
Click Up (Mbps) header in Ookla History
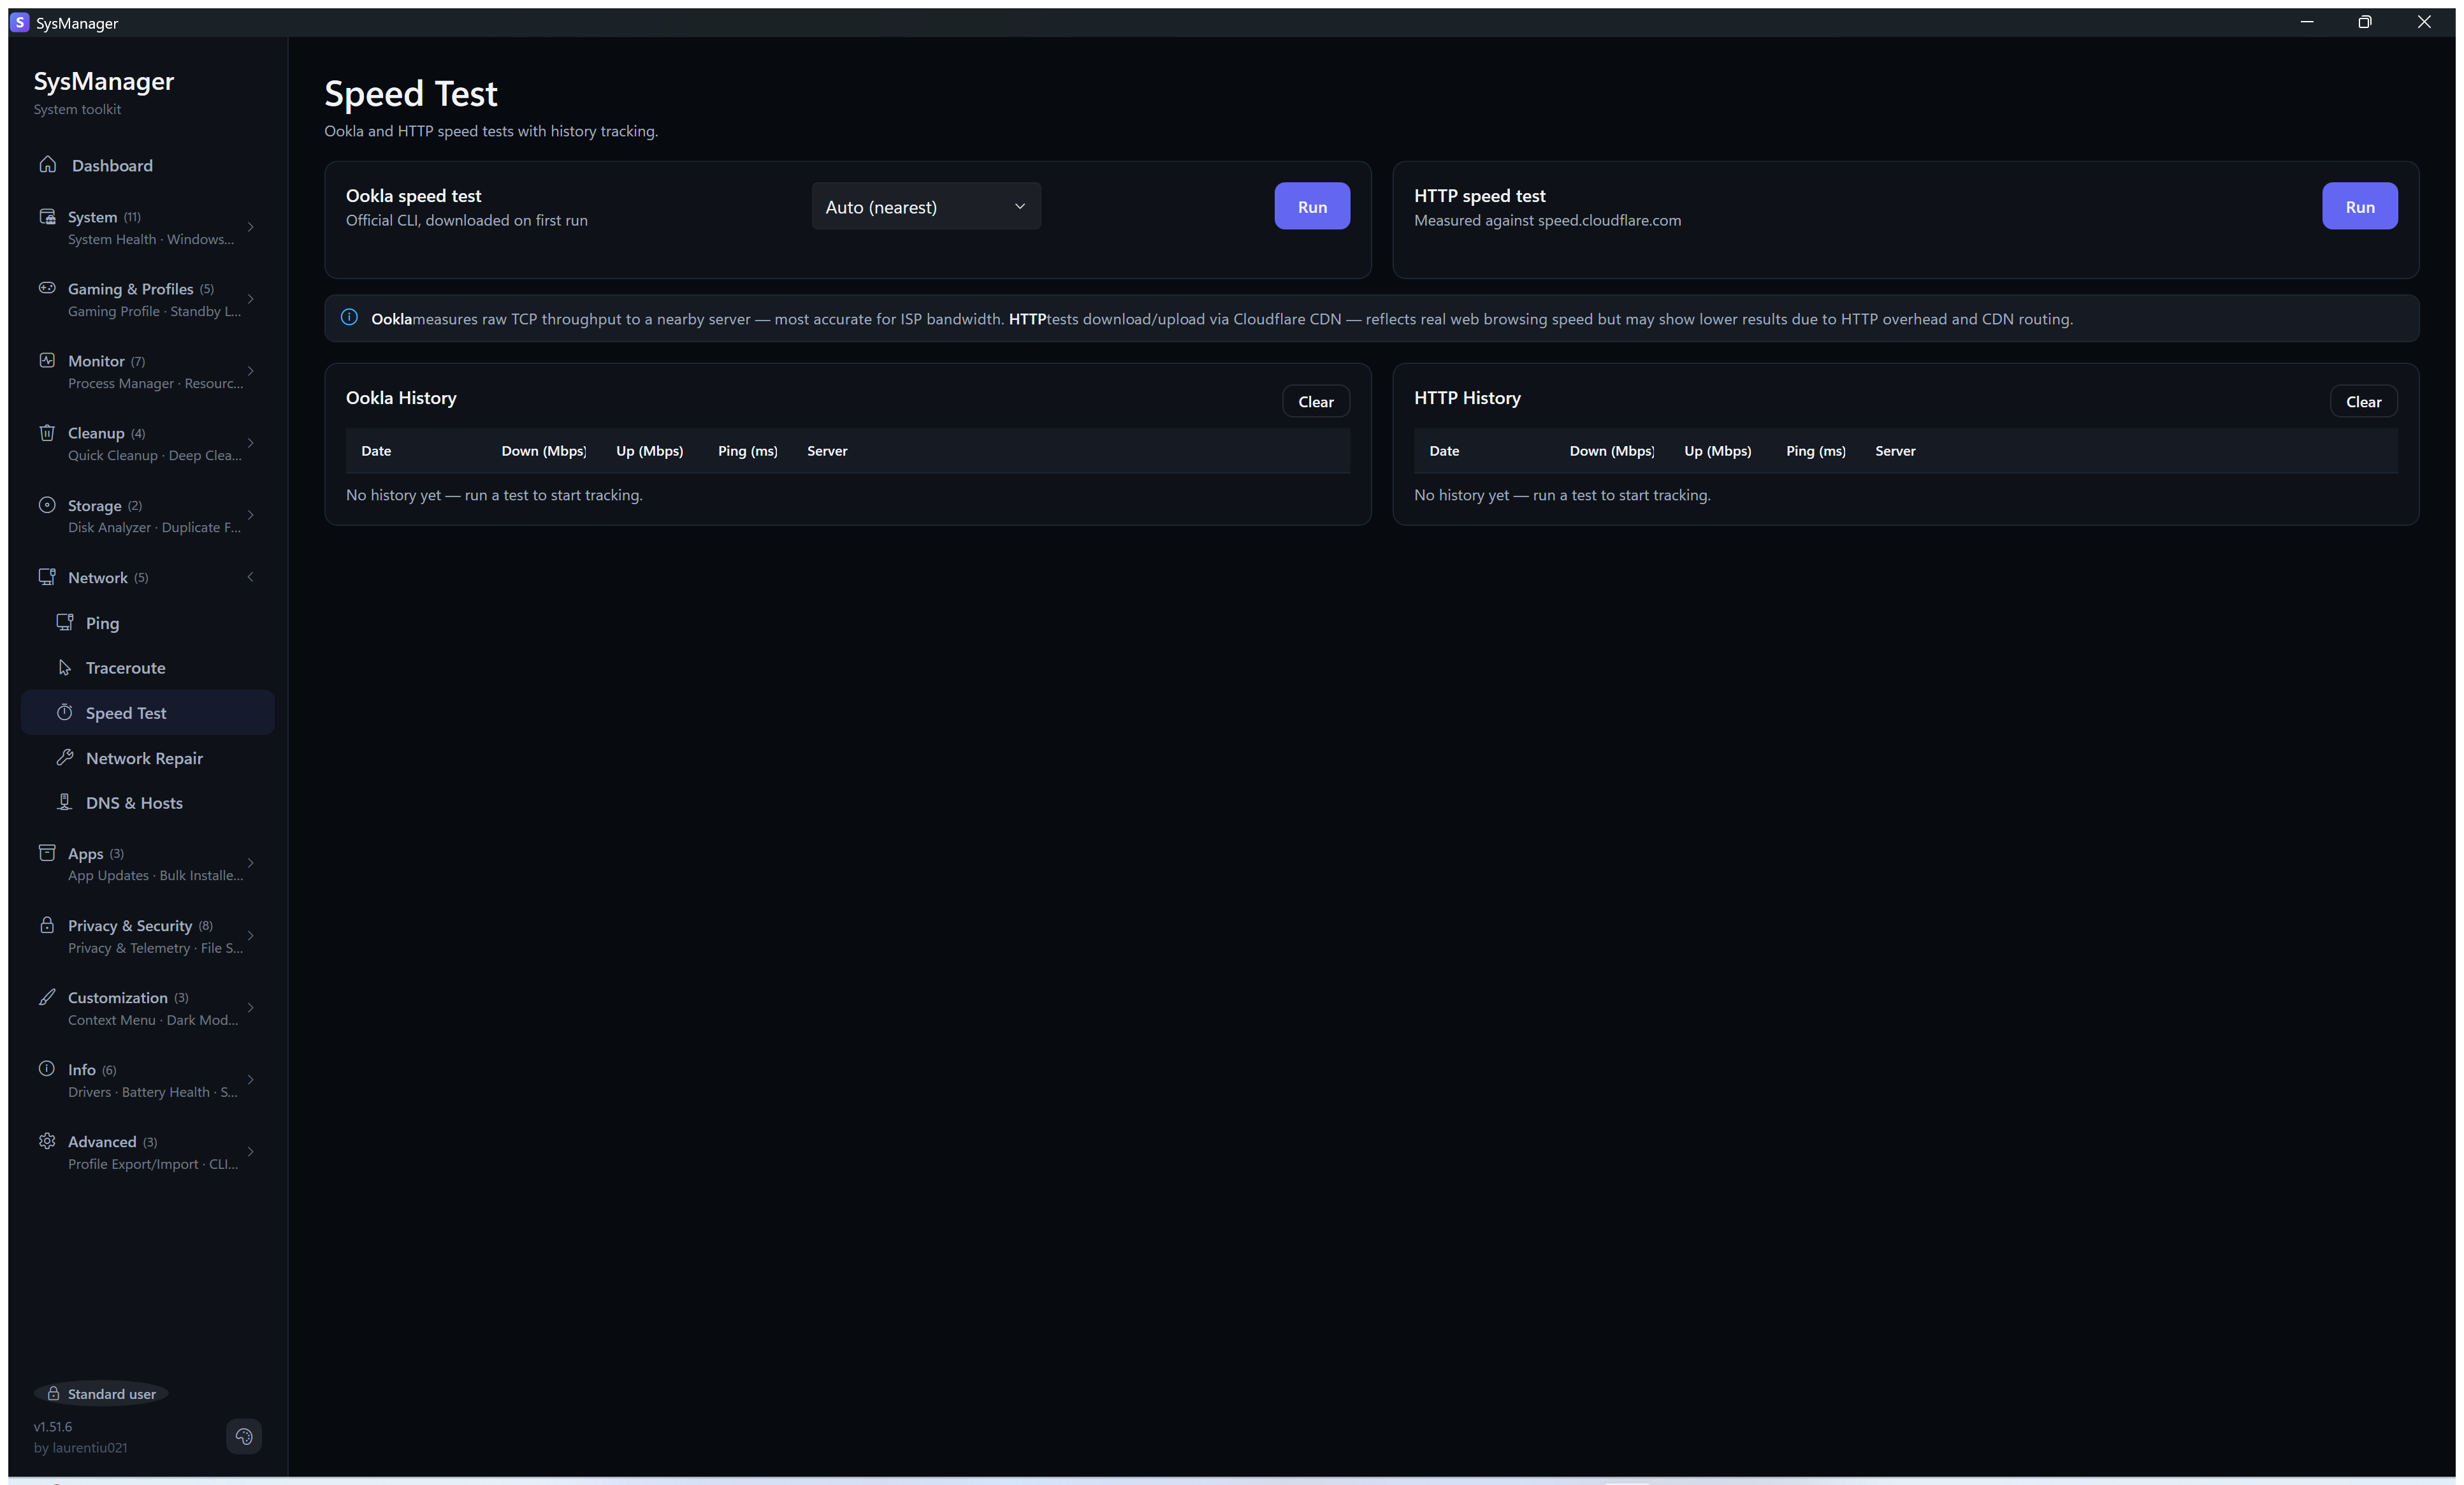pos(650,451)
